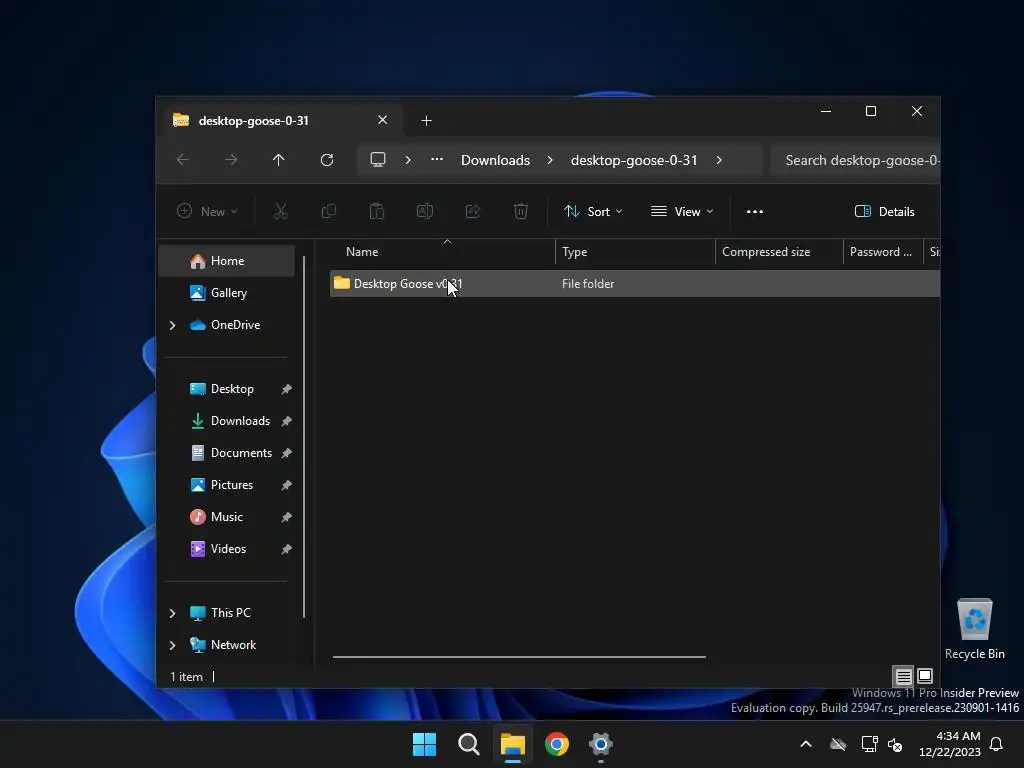
Task: Click the Share icon in toolbar
Action: coord(473,211)
